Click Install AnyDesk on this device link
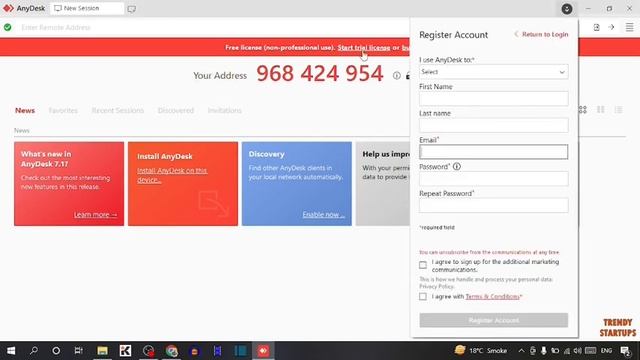 pyautogui.click(x=172, y=175)
